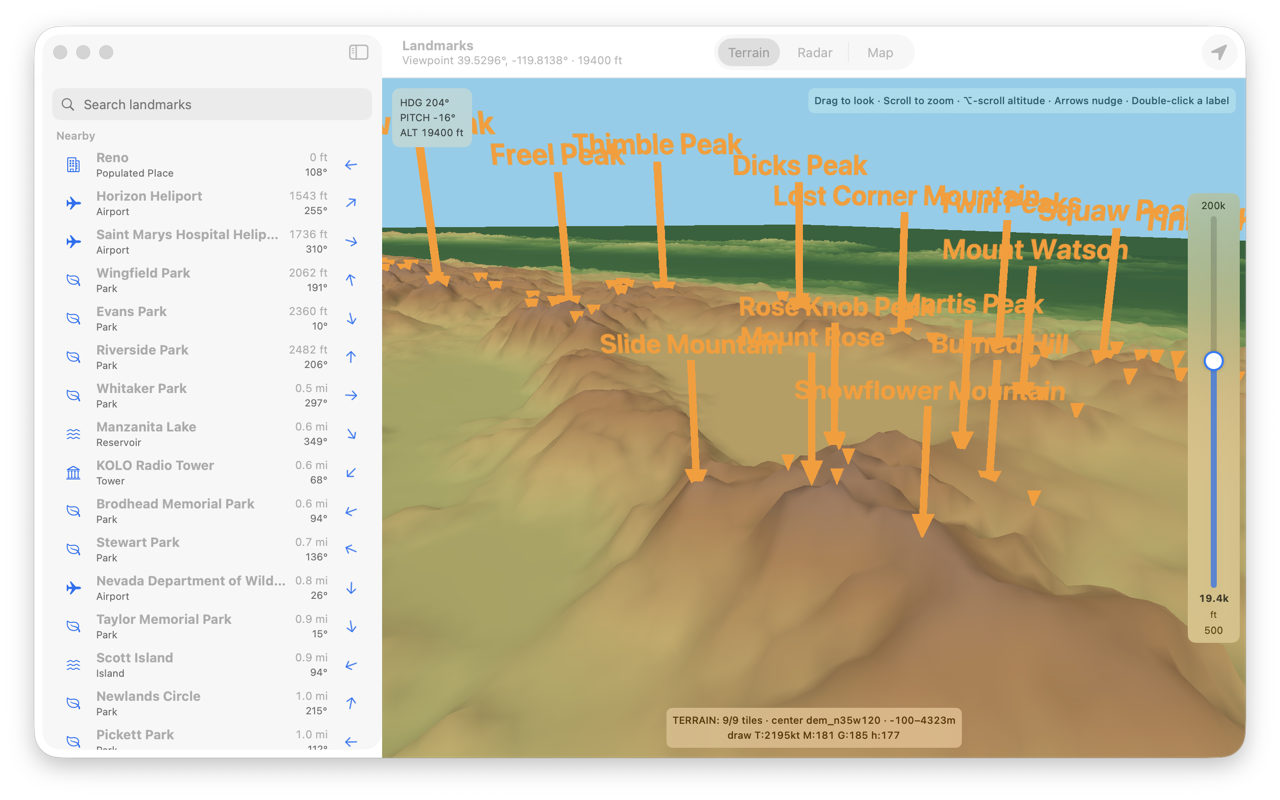Screen dimensions: 1280x800
Task: Click the Stewart Park icon
Action: coord(73,550)
